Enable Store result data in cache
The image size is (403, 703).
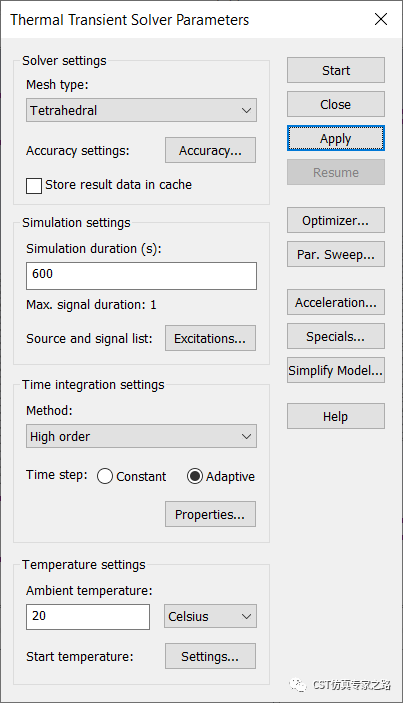[x=34, y=185]
